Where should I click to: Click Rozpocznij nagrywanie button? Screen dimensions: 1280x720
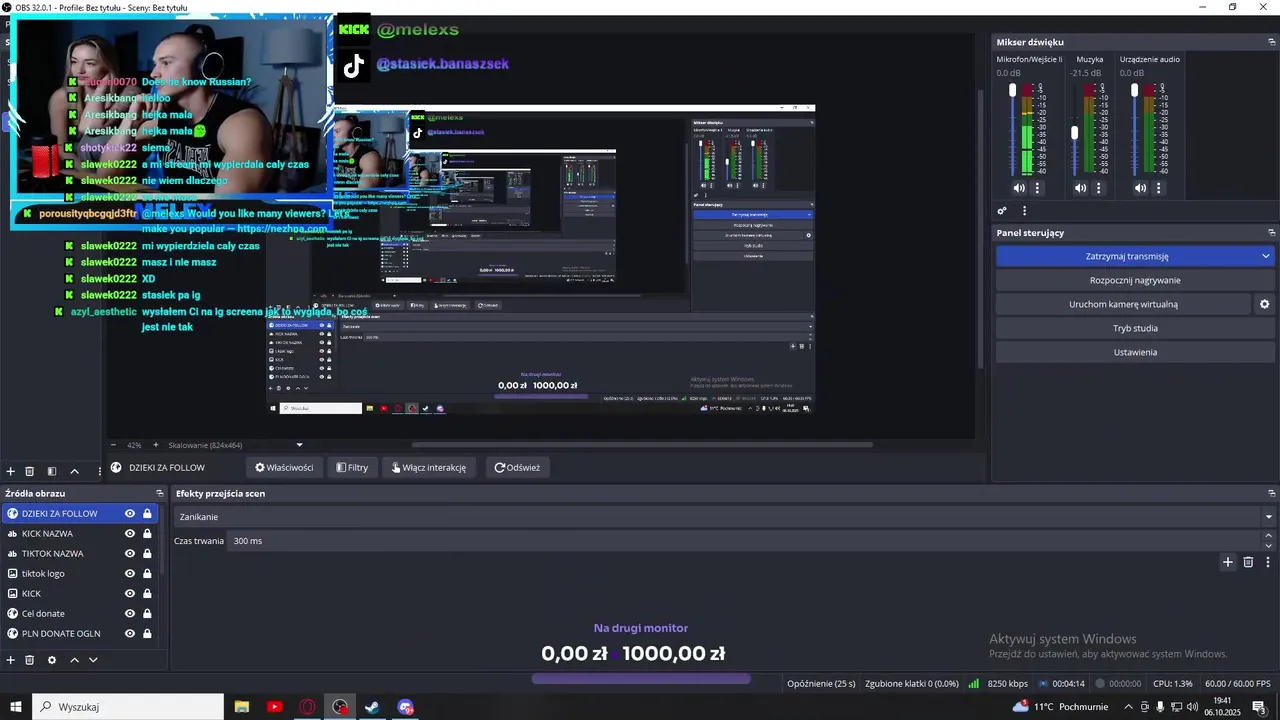[1135, 280]
